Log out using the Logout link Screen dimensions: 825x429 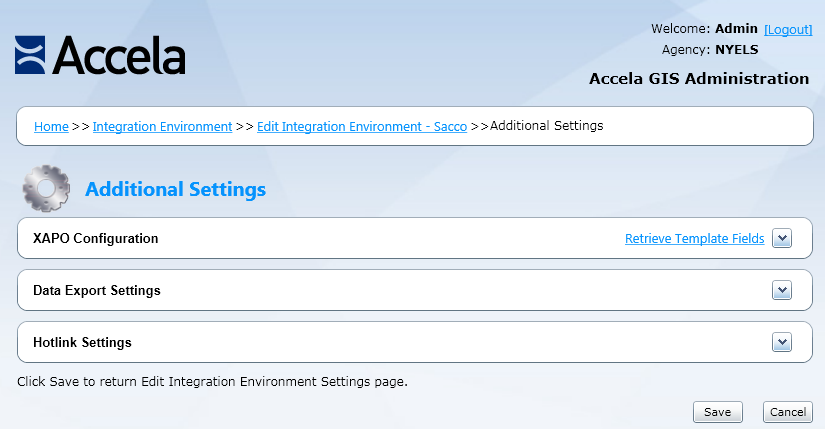(788, 30)
